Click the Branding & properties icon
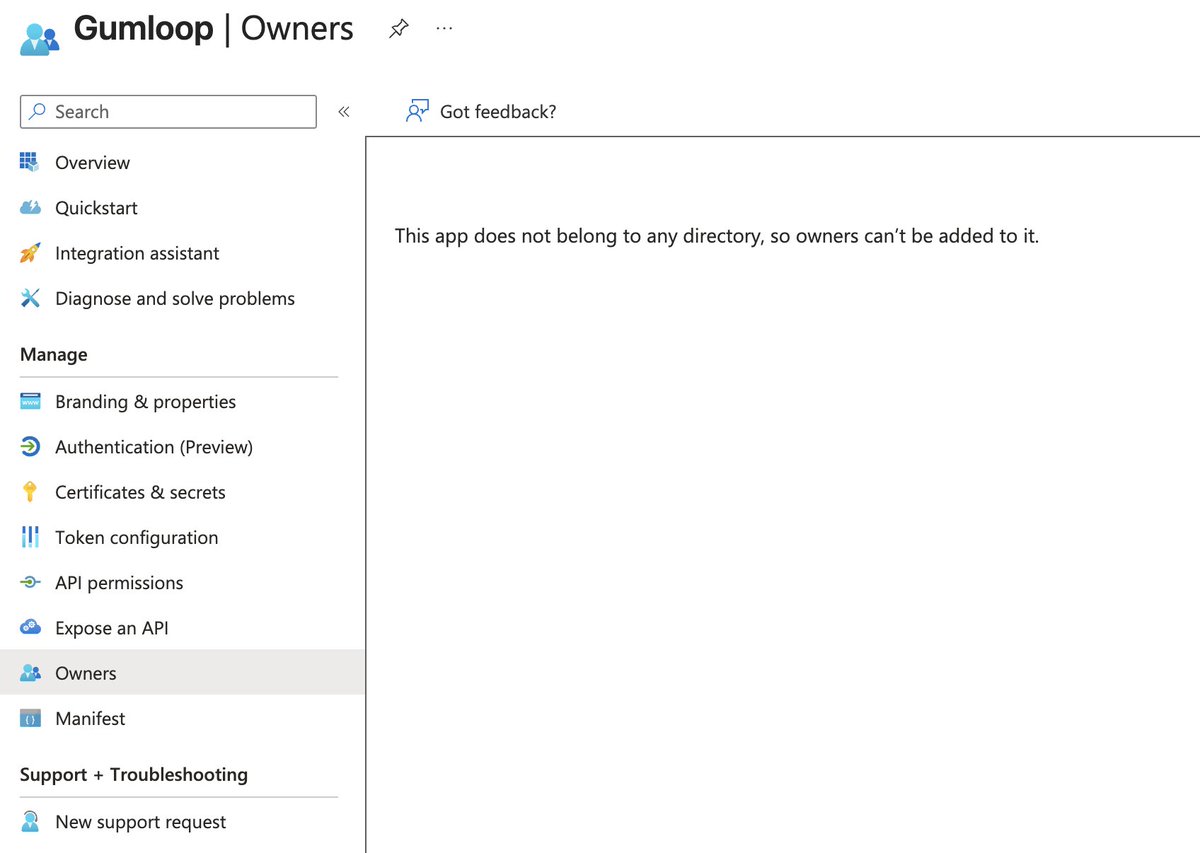Viewport: 1200px width, 853px height. pos(30,402)
